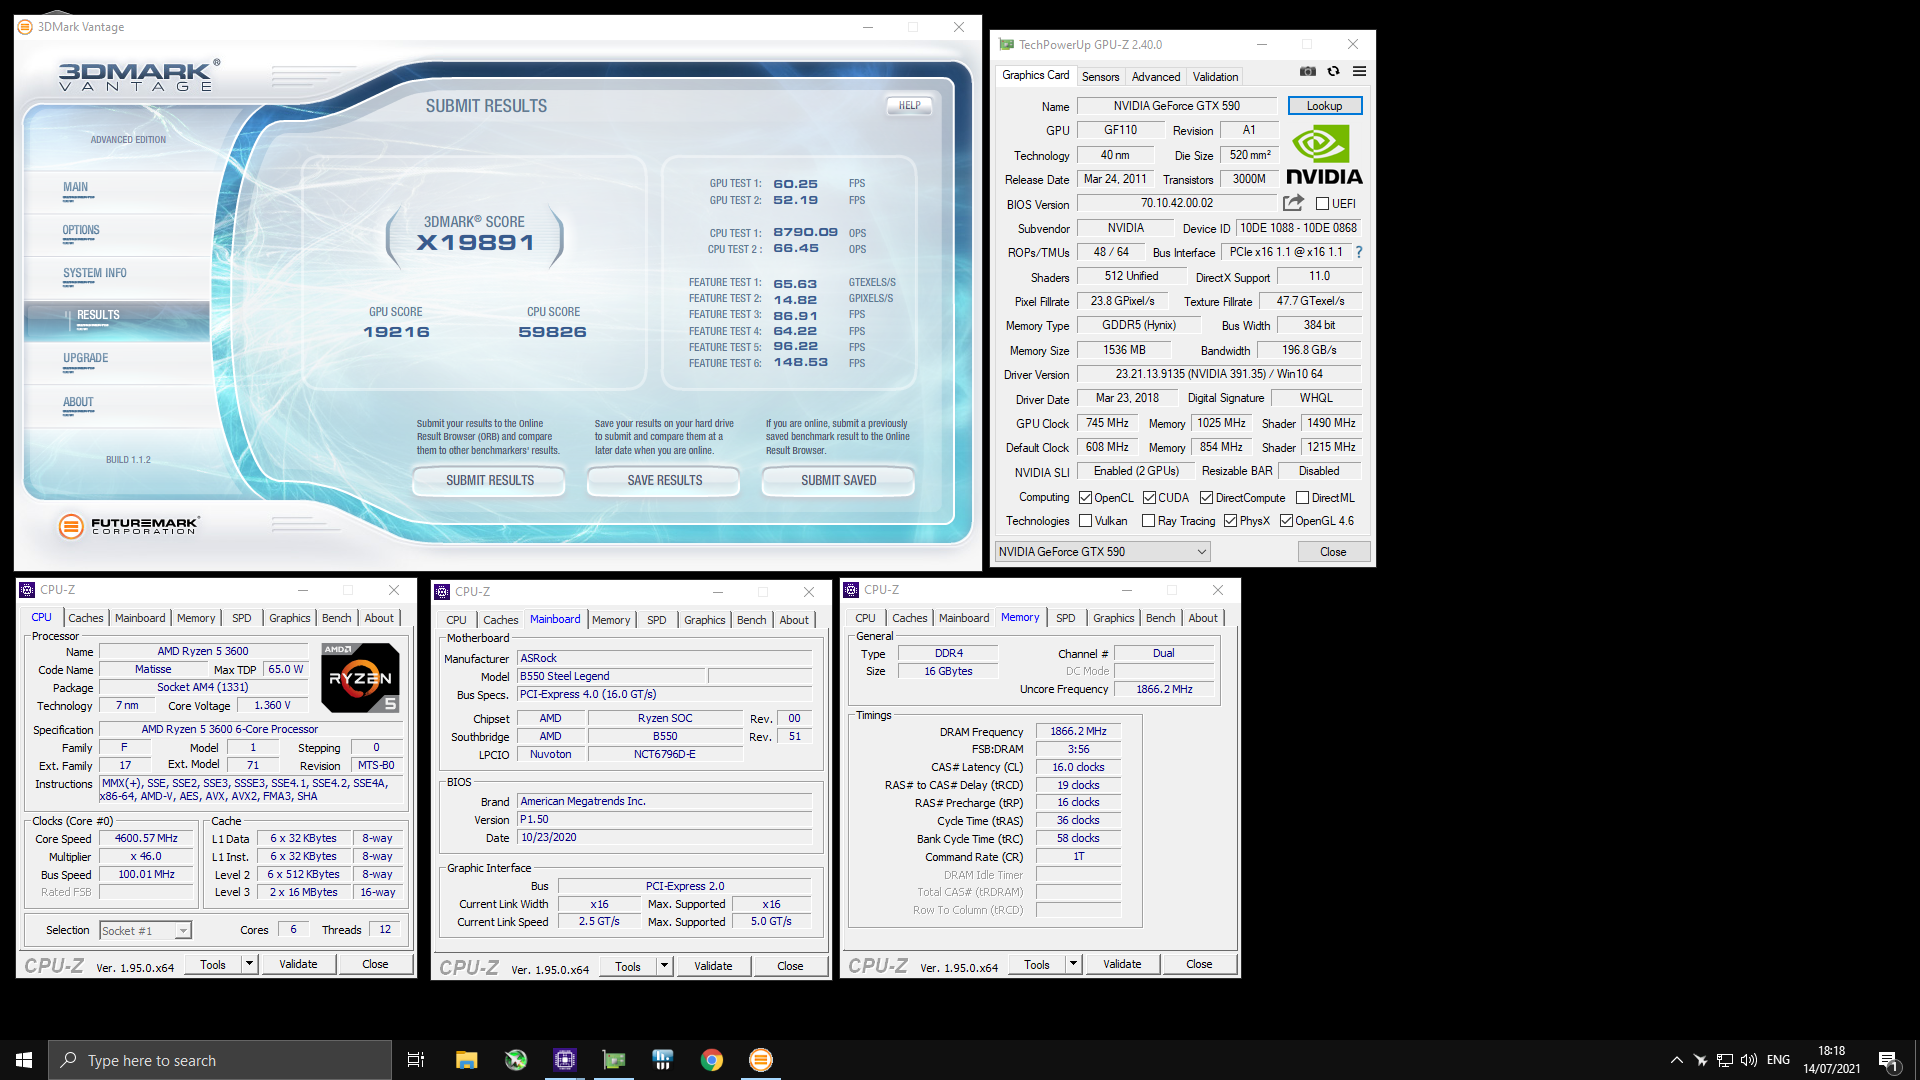Click Validate in Mainboard CPU-Z window

(713, 966)
